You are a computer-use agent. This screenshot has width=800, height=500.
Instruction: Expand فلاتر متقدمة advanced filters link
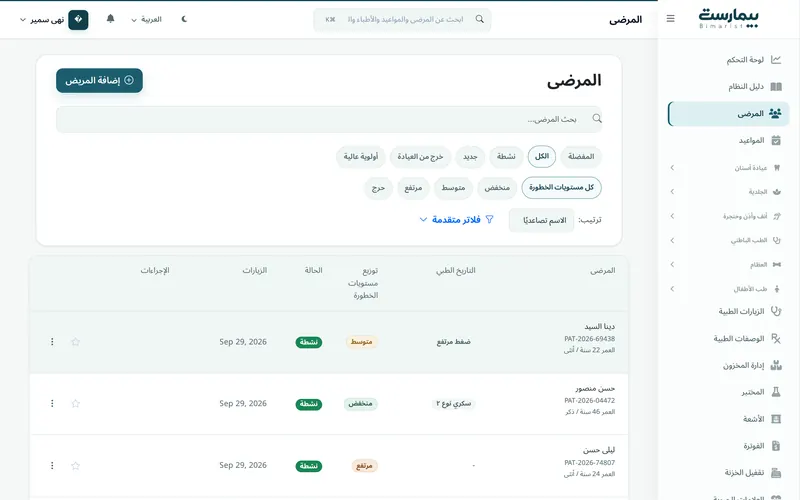pos(456,219)
